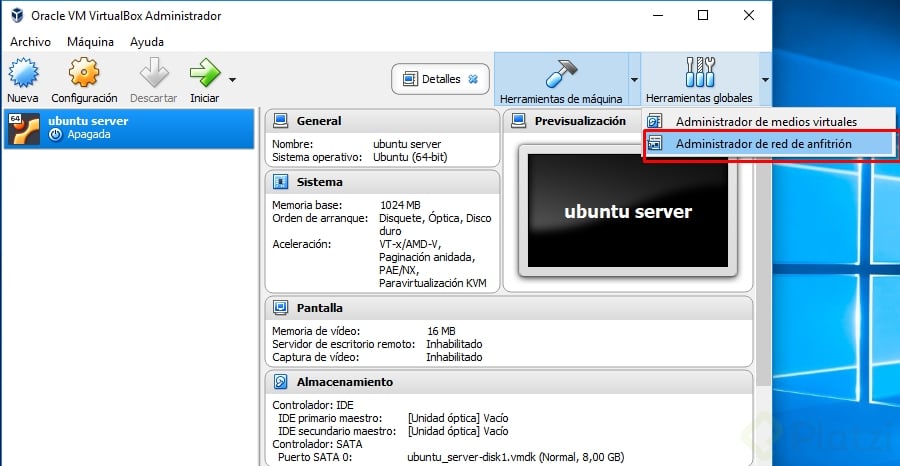Start the VM with Iniciar arrow
900x466 pixels.
click(x=205, y=73)
